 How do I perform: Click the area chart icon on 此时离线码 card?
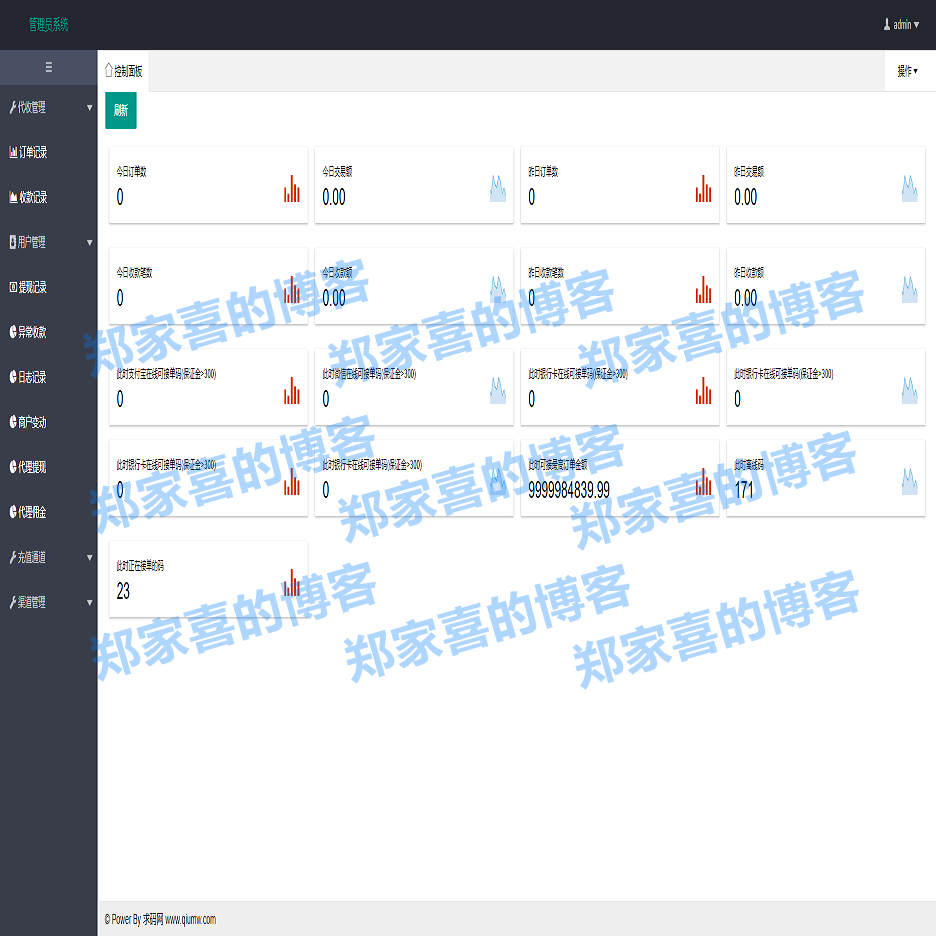[x=909, y=481]
